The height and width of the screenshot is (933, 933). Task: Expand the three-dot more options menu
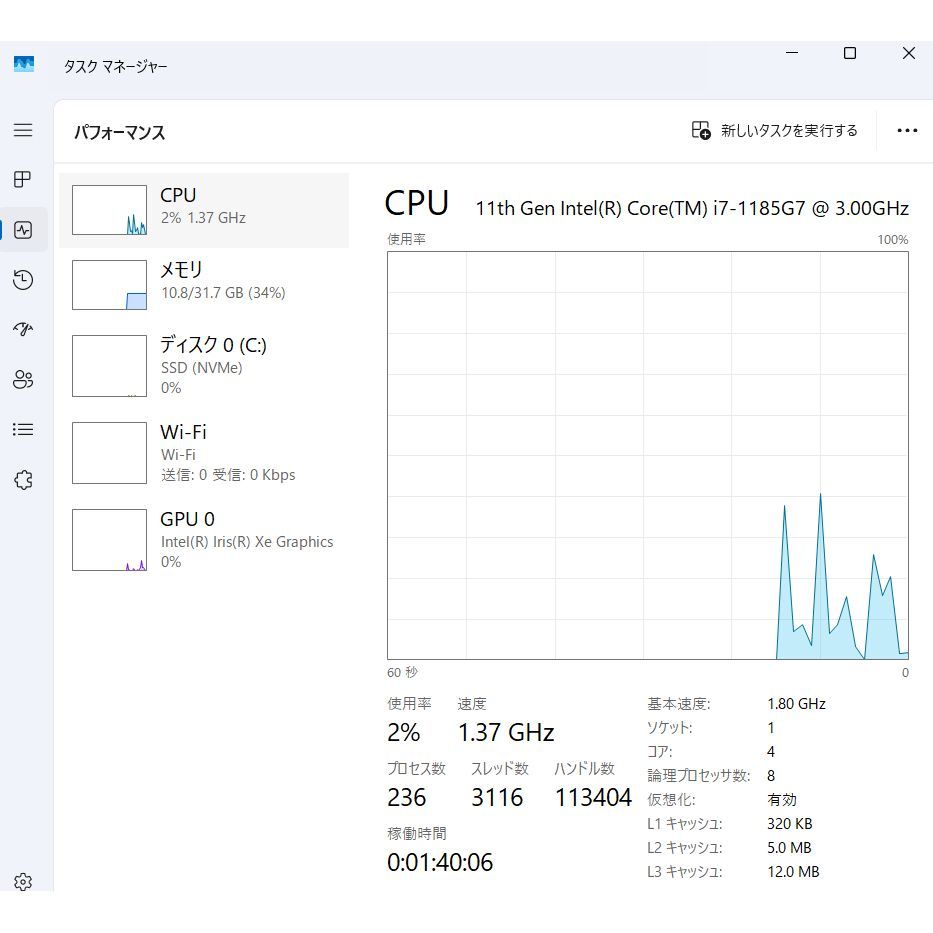click(907, 131)
